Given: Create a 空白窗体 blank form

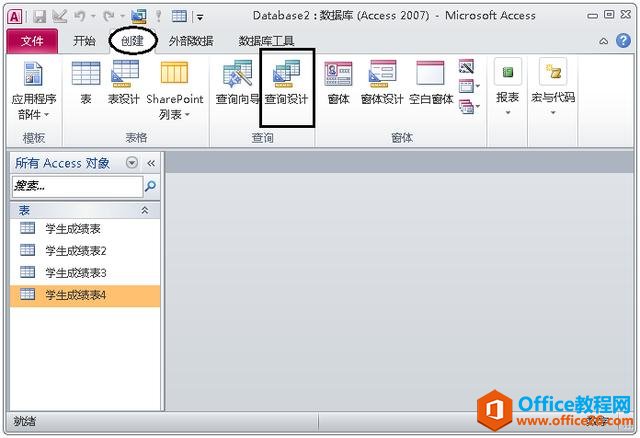Looking at the screenshot, I should pos(431,83).
